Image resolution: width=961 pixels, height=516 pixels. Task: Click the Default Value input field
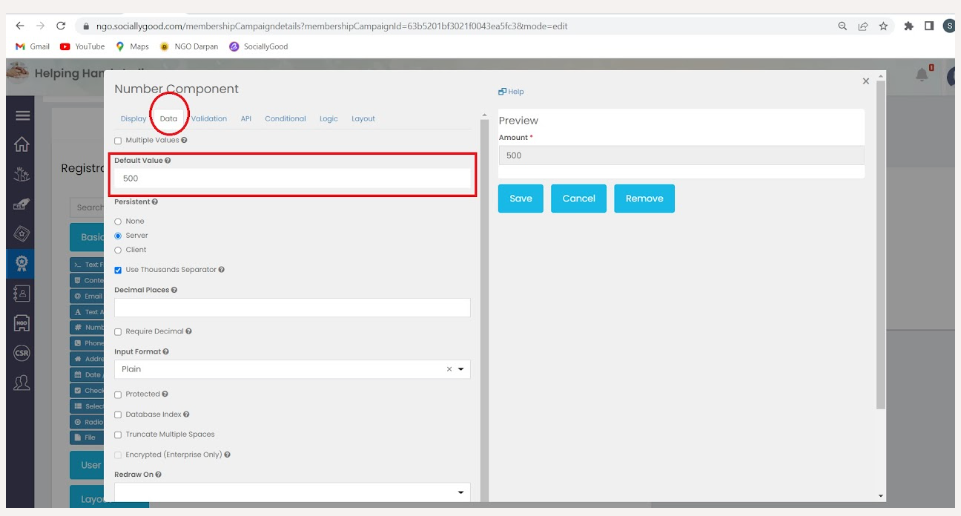(x=292, y=178)
